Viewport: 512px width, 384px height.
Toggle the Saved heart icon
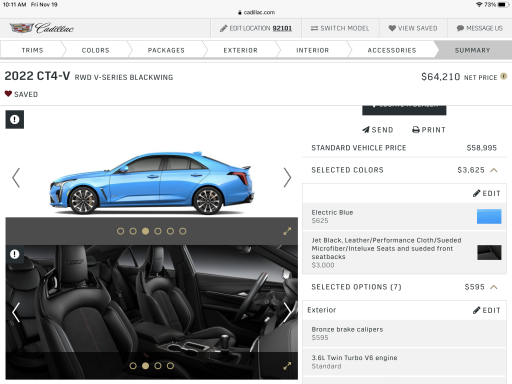pyautogui.click(x=8, y=94)
